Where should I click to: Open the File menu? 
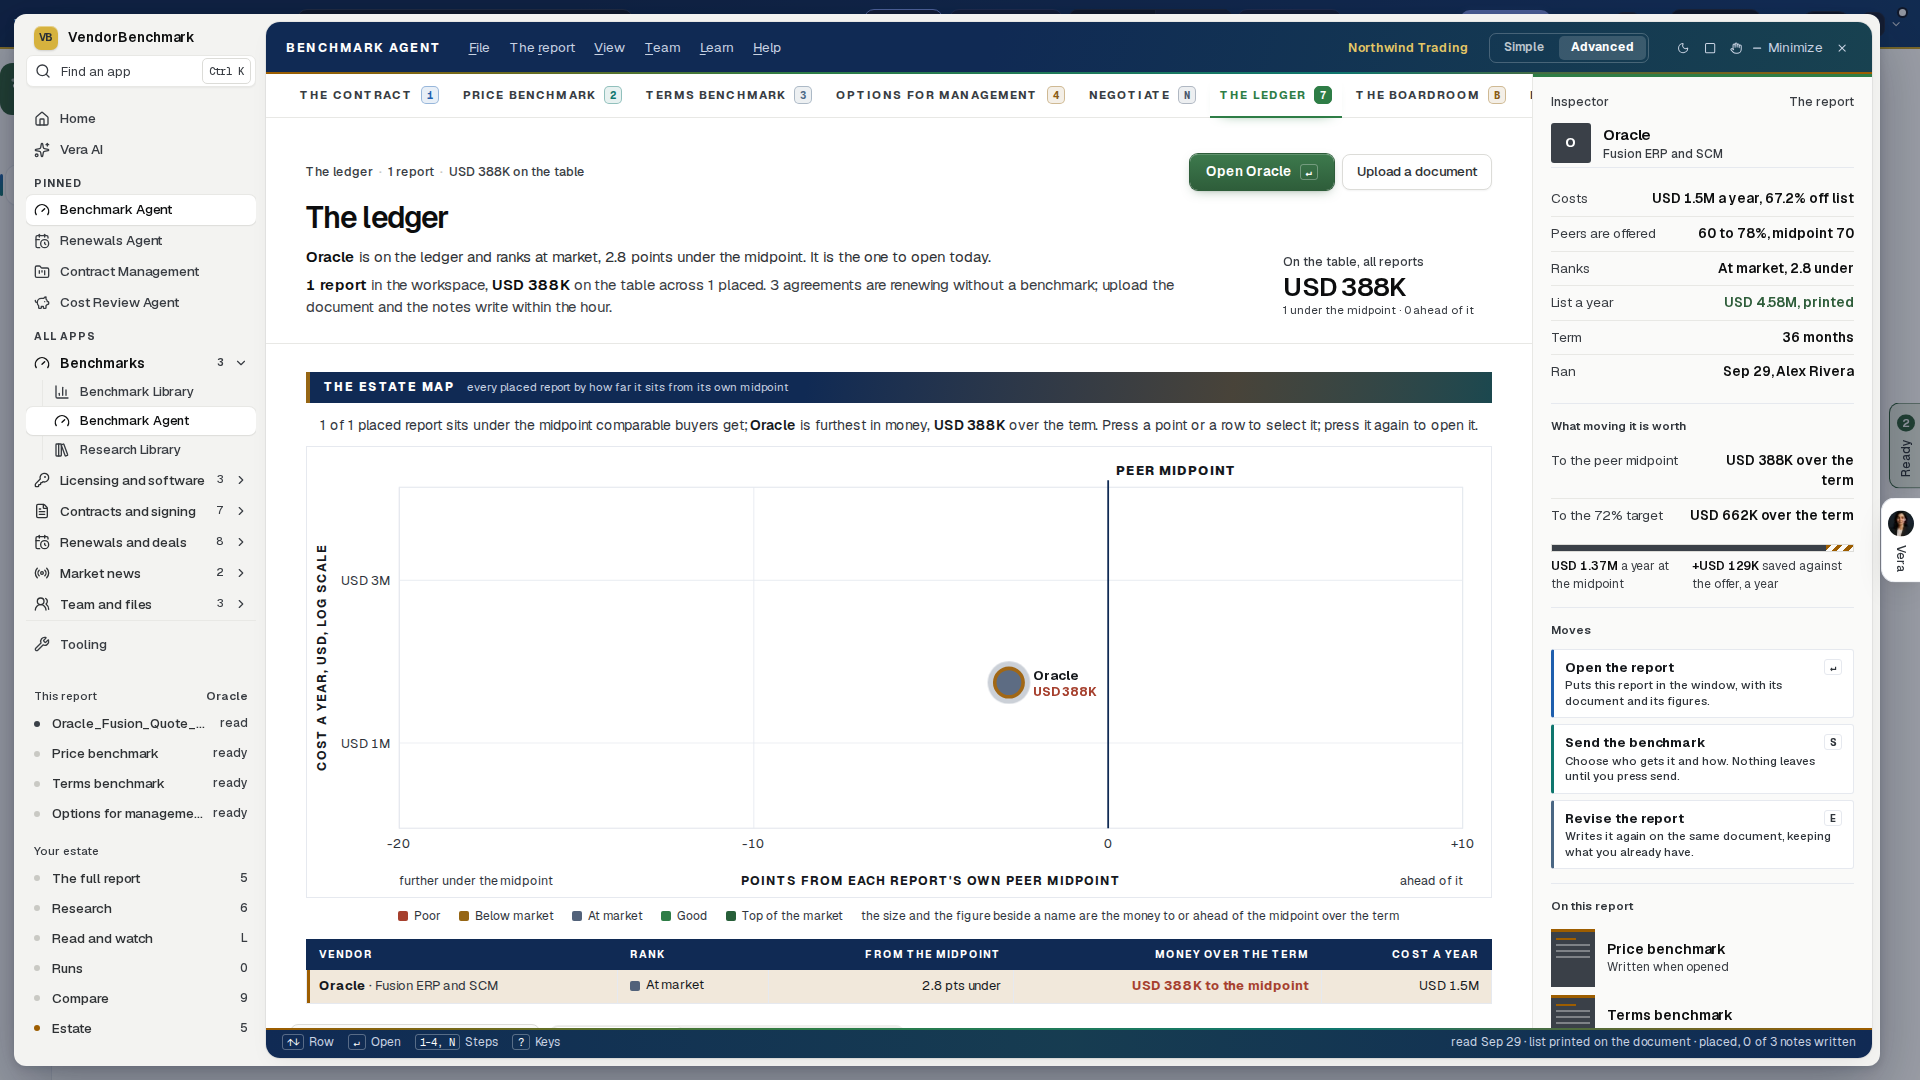479,48
